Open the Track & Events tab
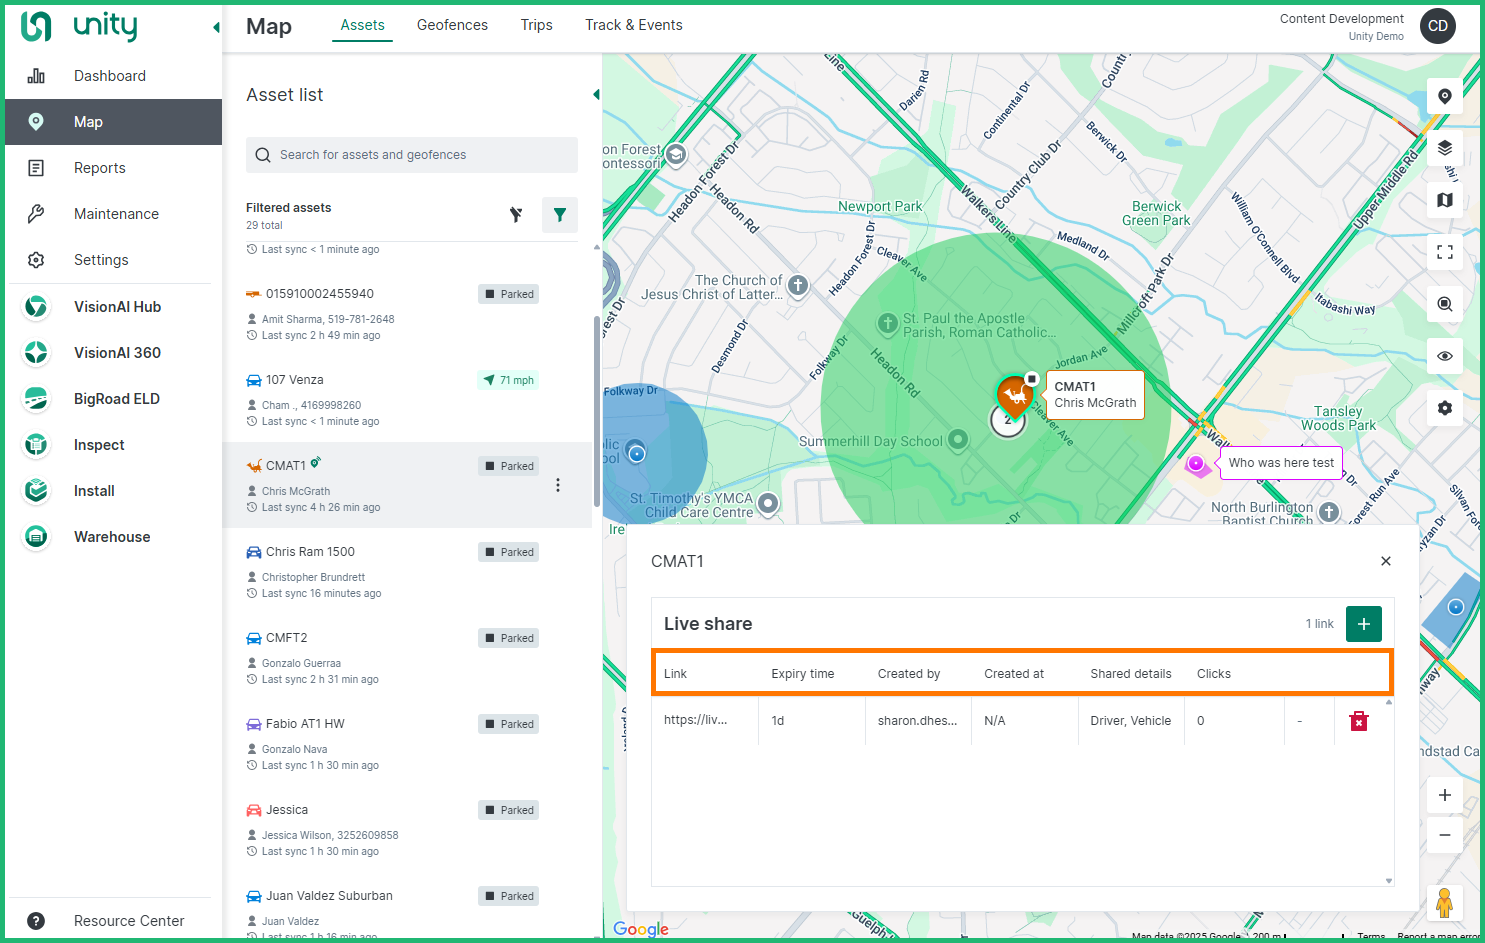The height and width of the screenshot is (943, 1485). pos(633,25)
